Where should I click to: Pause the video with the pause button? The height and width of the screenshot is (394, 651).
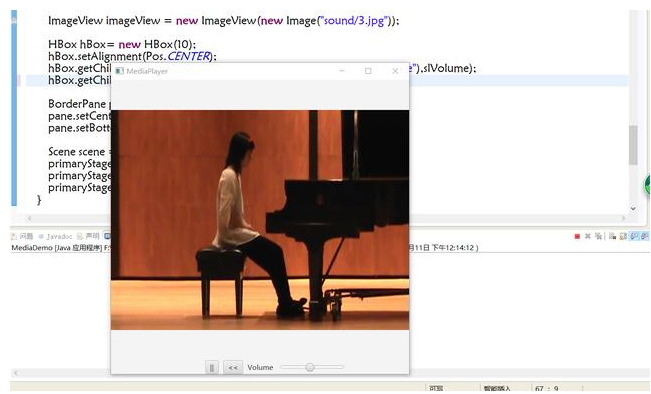click(212, 367)
